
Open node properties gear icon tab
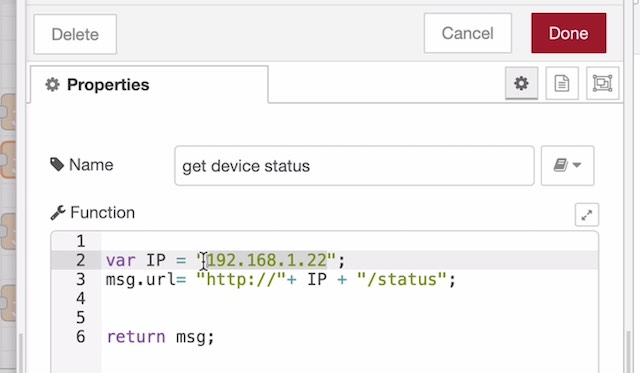[x=521, y=83]
